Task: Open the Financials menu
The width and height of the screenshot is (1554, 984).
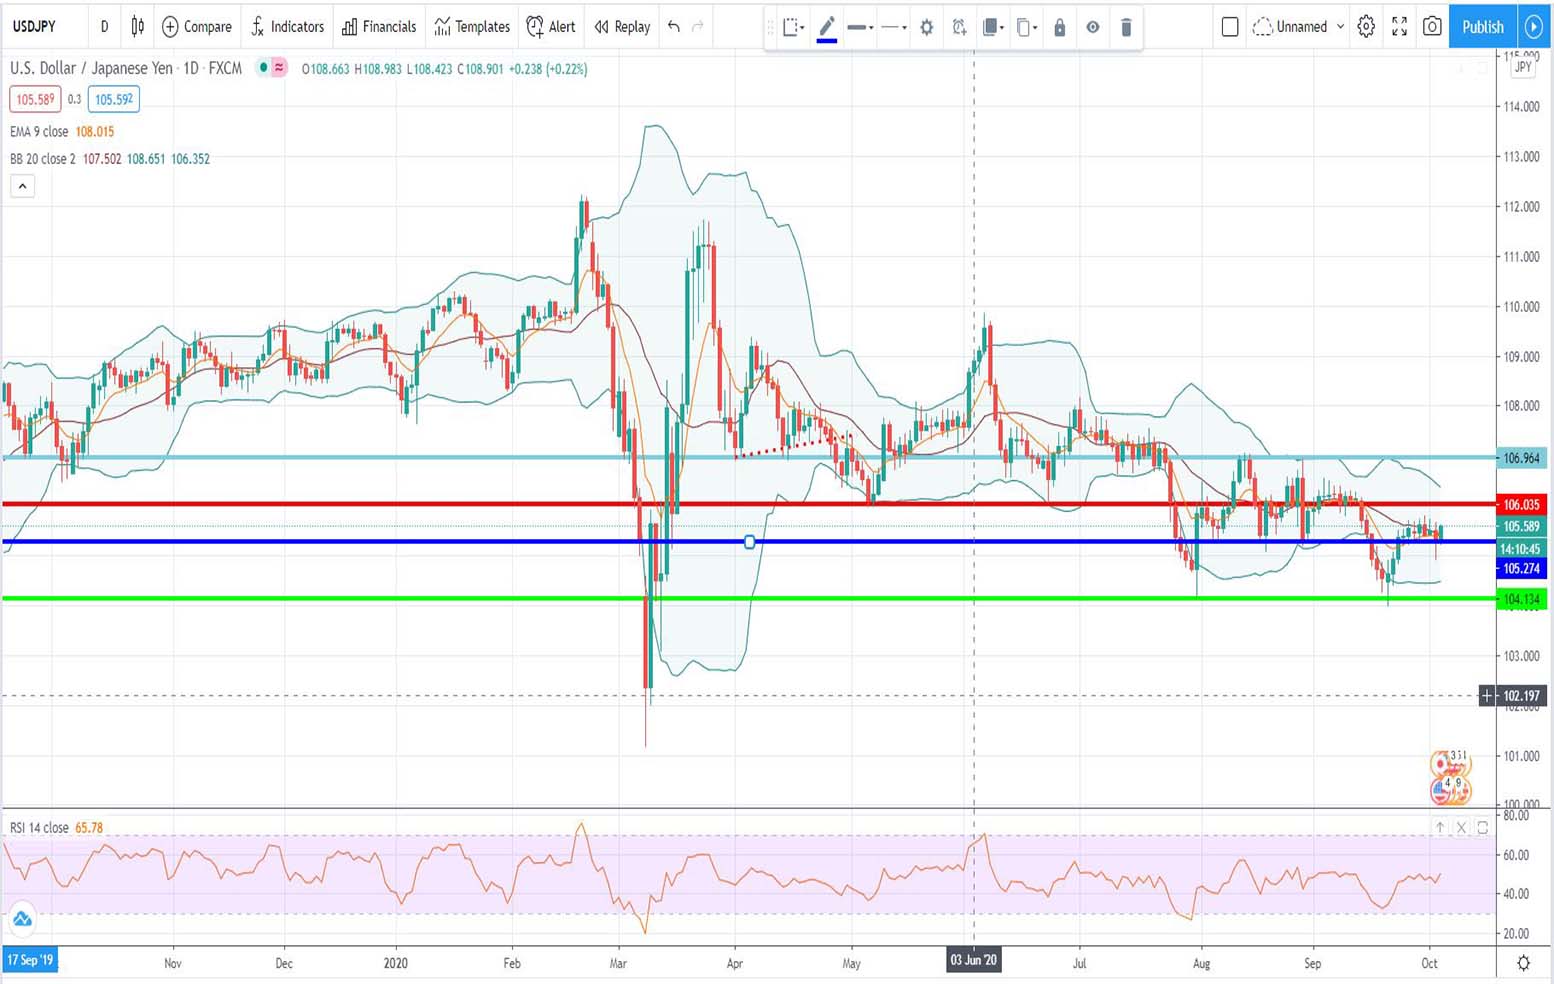Action: [x=379, y=27]
